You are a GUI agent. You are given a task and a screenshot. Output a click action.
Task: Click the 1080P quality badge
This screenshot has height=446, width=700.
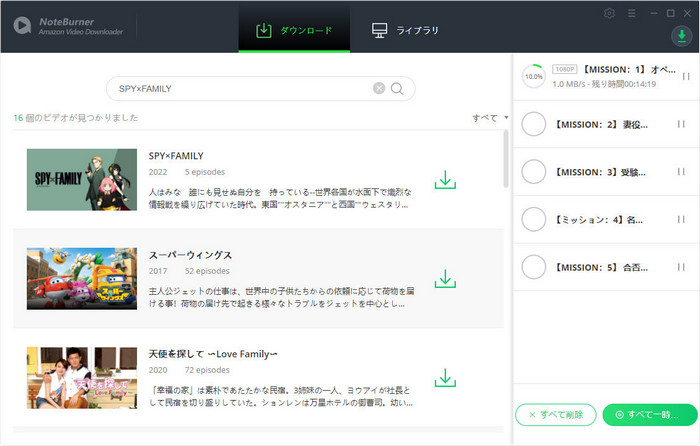pyautogui.click(x=565, y=69)
